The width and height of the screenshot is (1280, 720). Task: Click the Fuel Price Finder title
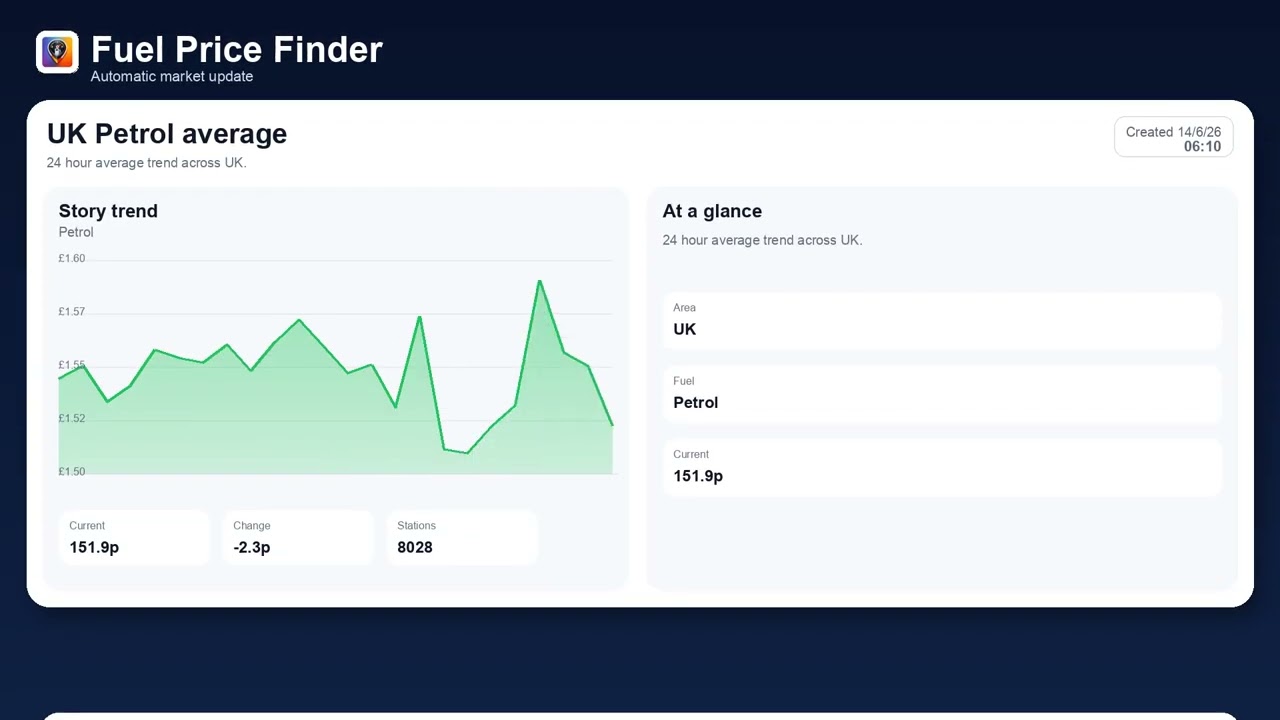pos(237,49)
